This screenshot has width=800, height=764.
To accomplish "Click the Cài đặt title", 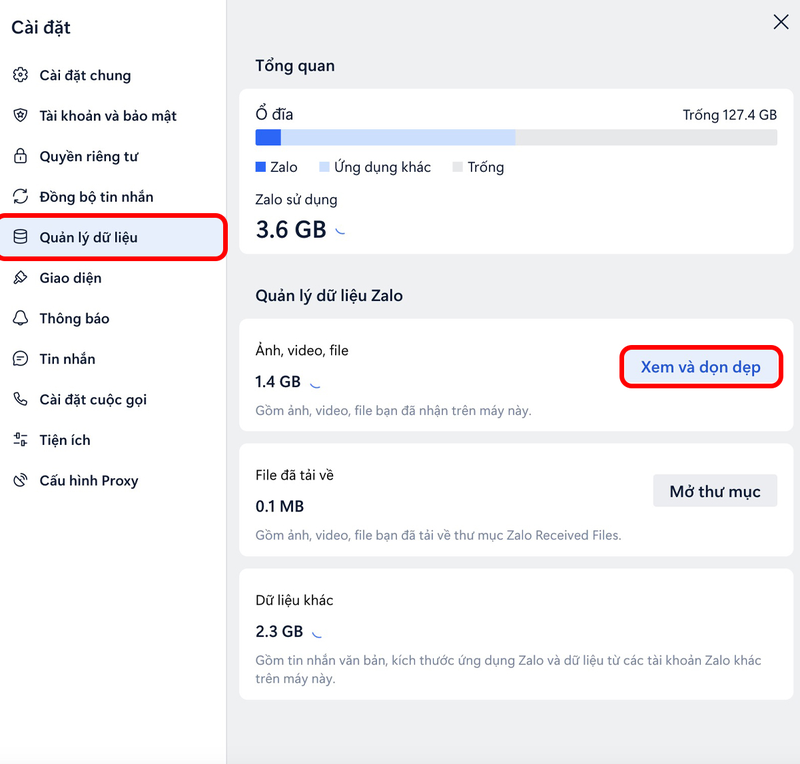I will (41, 27).
